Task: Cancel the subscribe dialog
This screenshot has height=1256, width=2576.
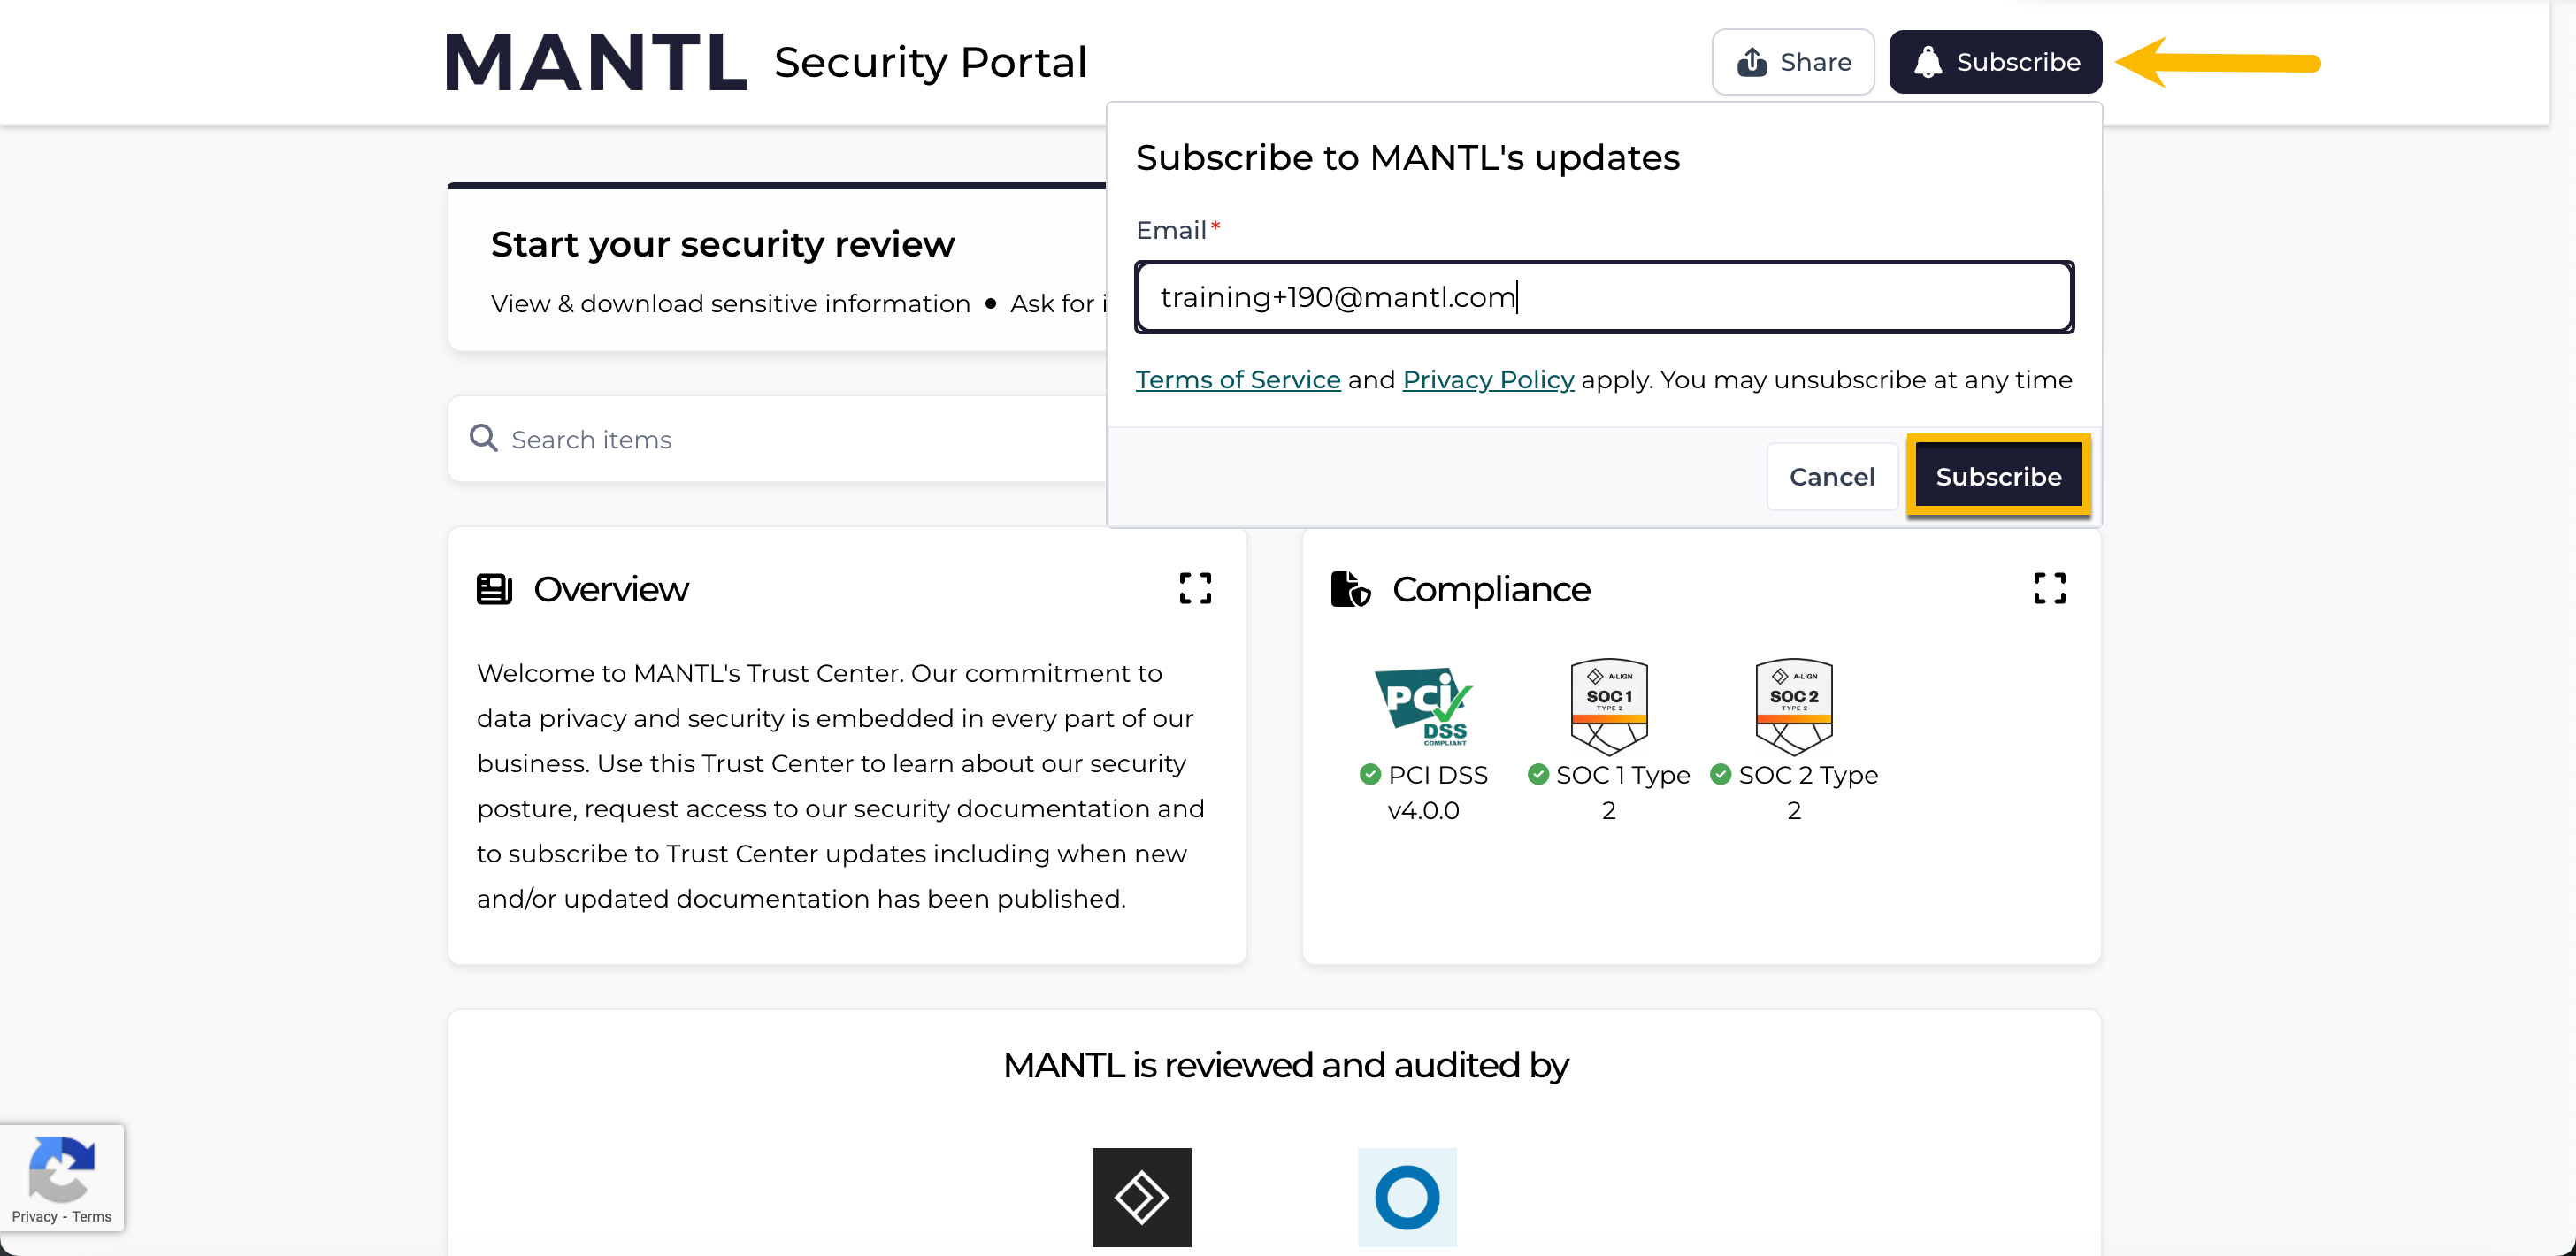Action: pyautogui.click(x=1831, y=477)
